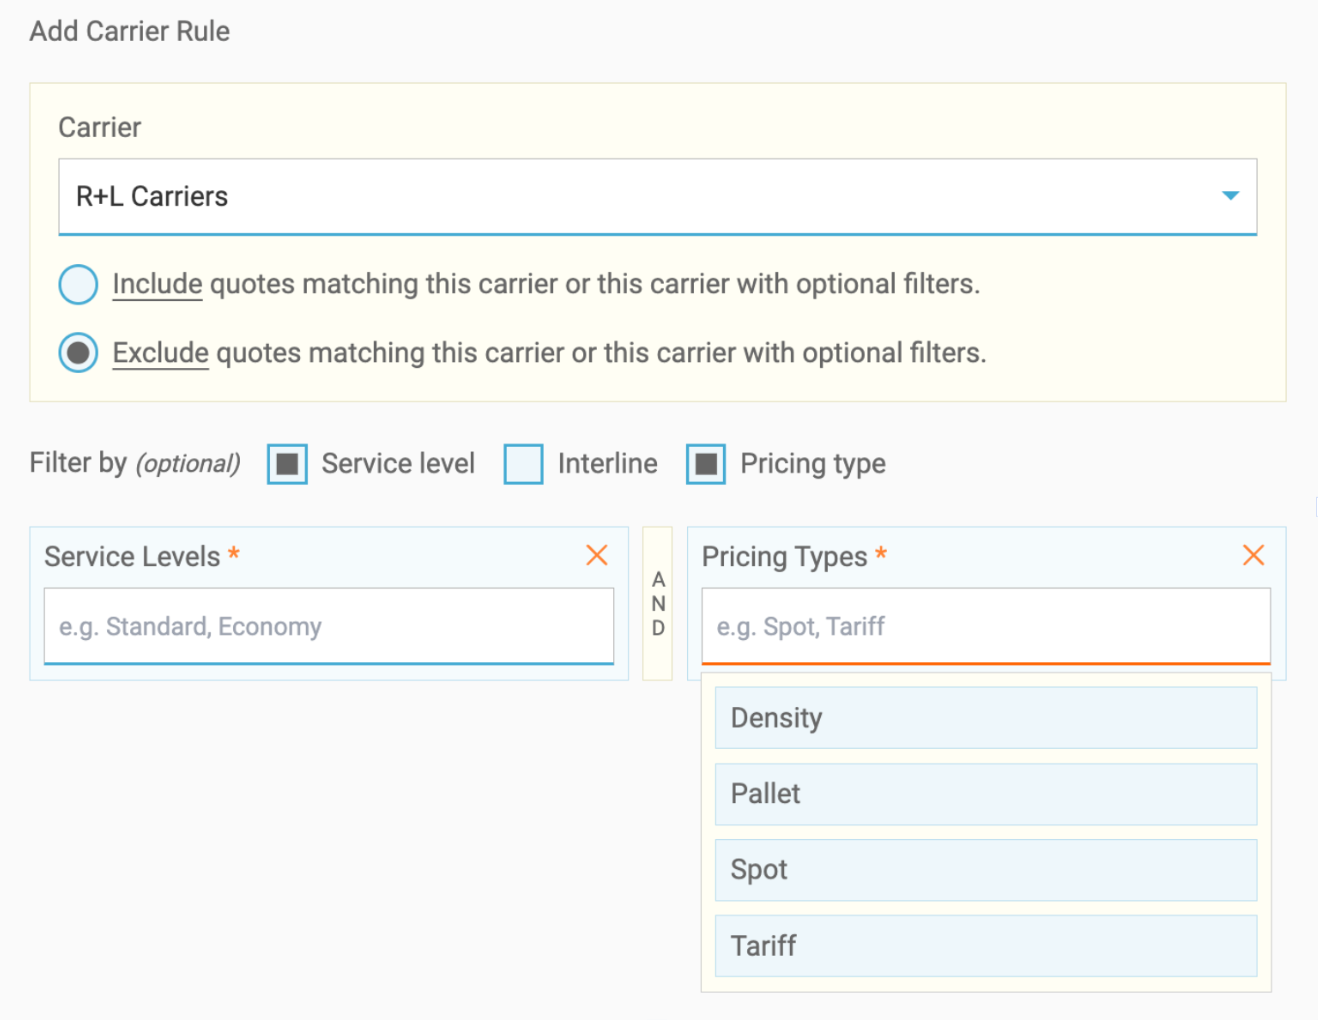Uncheck the Pricing type filter checkbox
This screenshot has width=1318, height=1020.
pos(706,464)
